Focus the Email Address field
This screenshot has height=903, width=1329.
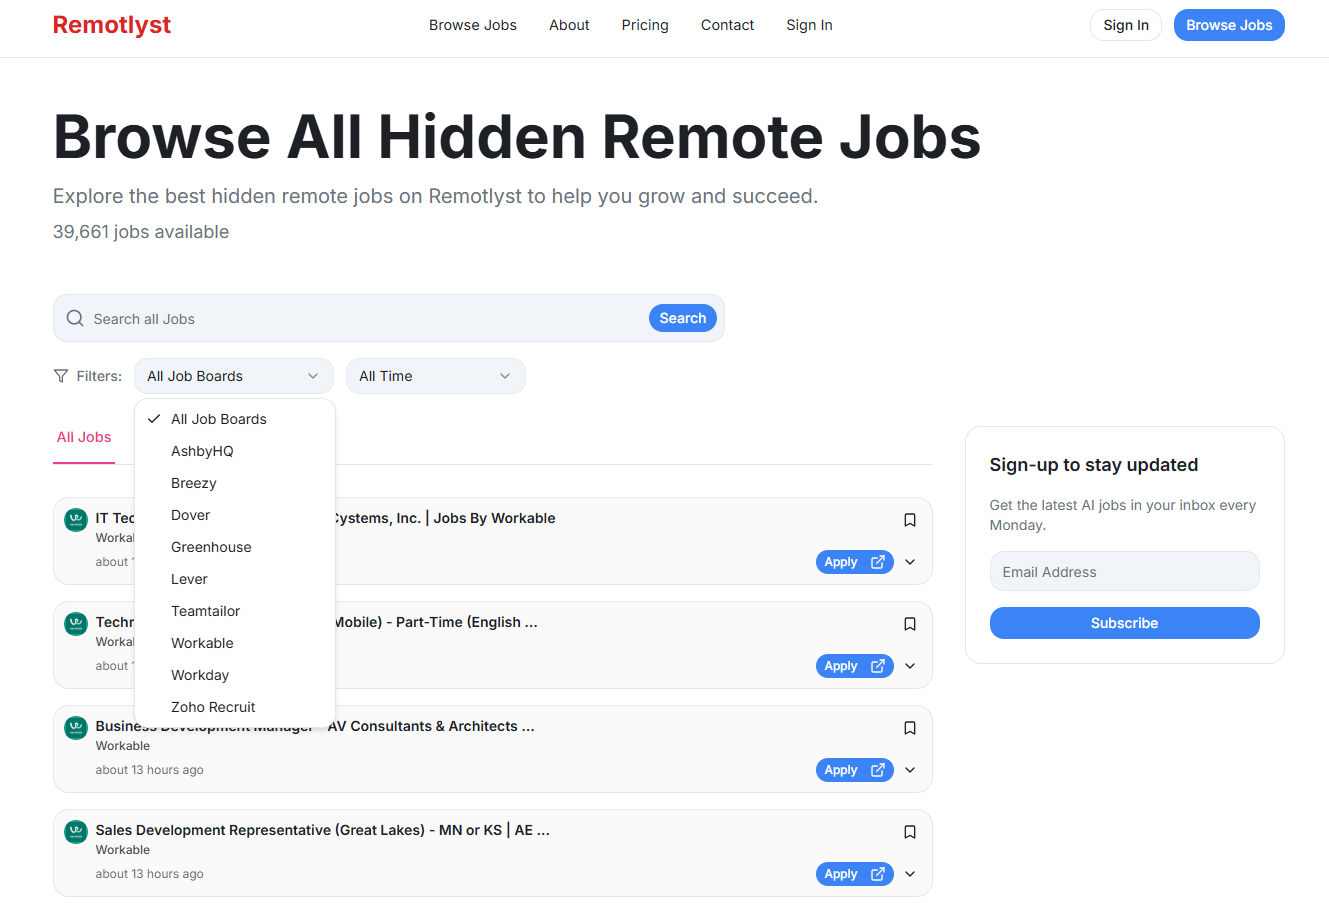pyautogui.click(x=1124, y=572)
